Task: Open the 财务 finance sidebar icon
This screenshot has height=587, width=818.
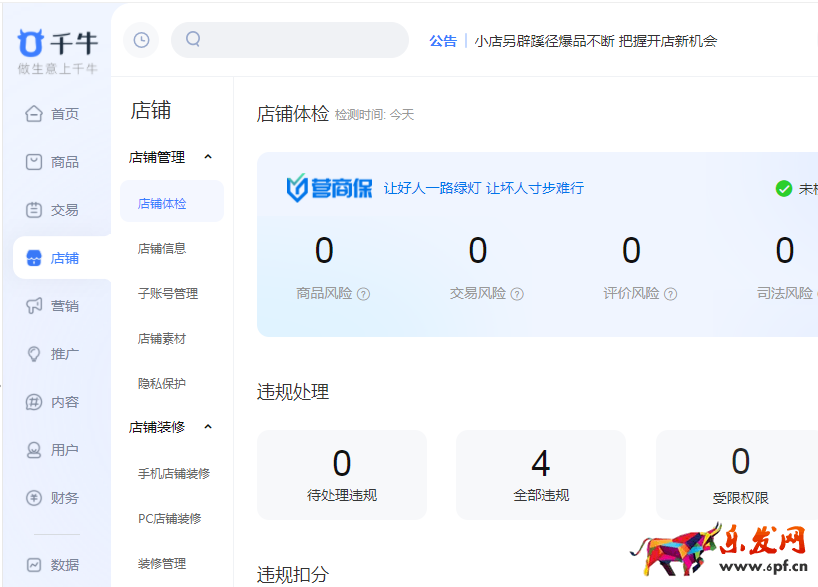Action: (36, 497)
